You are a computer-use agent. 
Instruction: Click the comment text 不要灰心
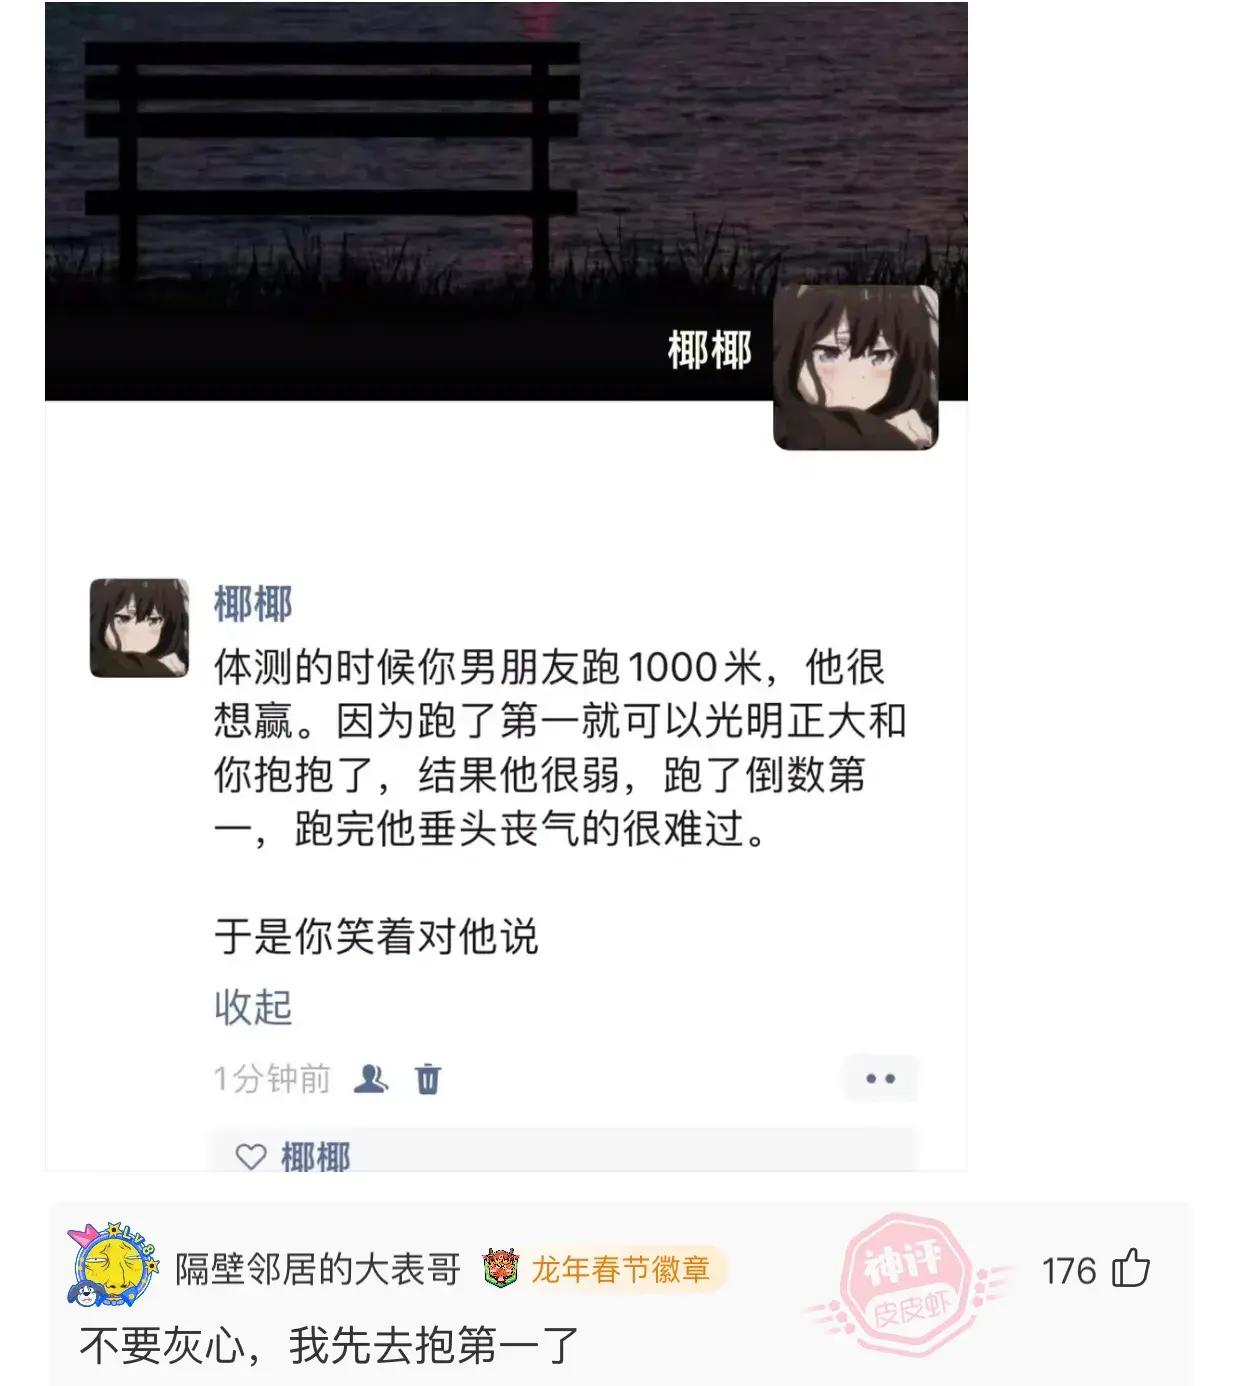tap(163, 1345)
